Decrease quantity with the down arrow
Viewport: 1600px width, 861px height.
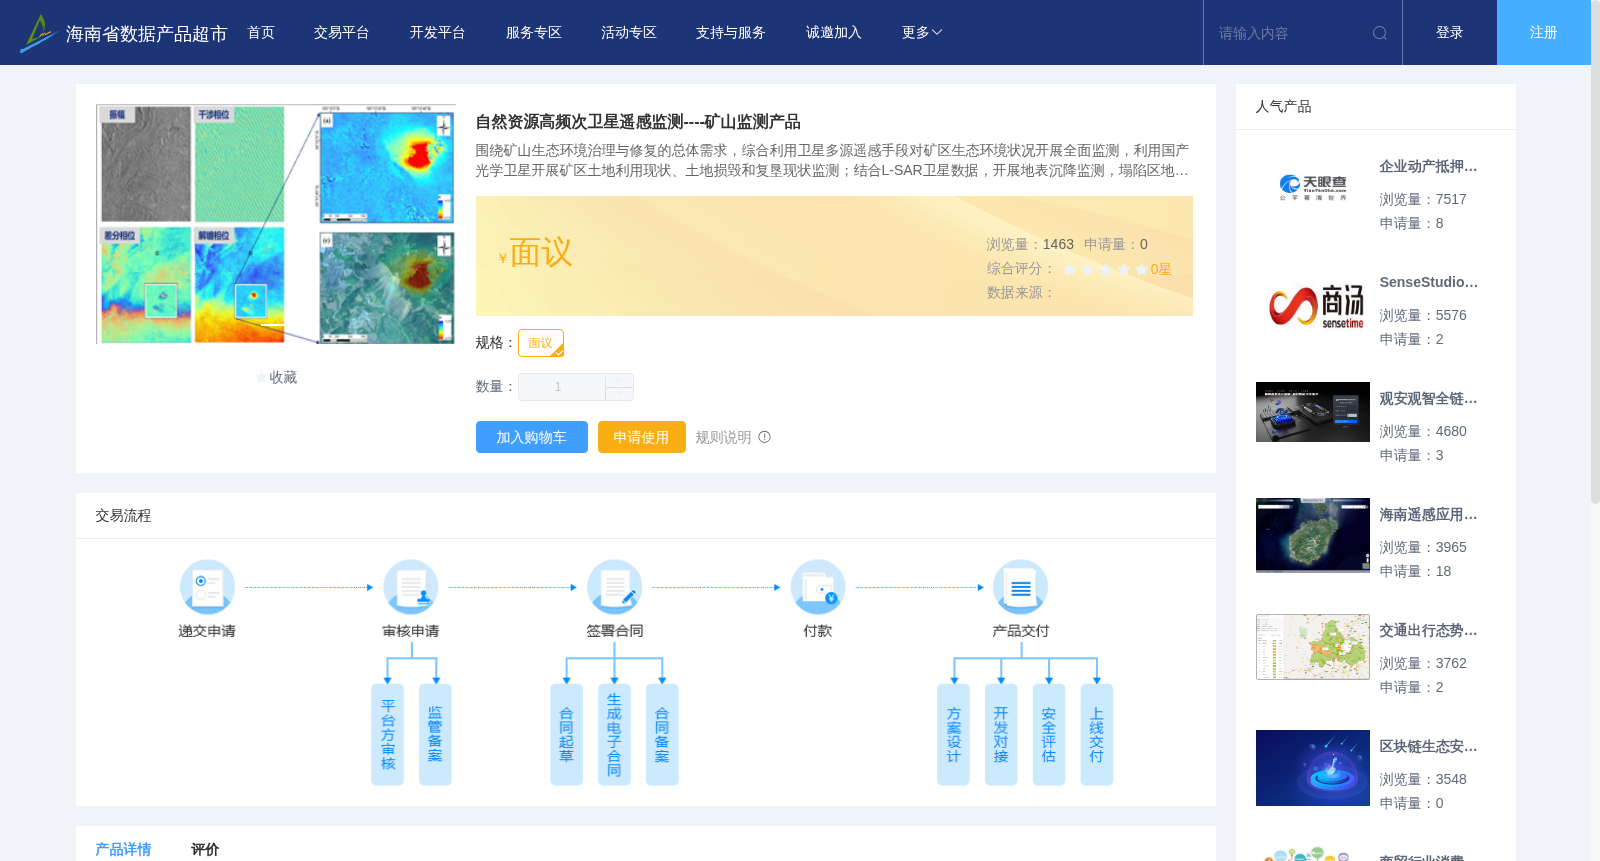(x=619, y=394)
